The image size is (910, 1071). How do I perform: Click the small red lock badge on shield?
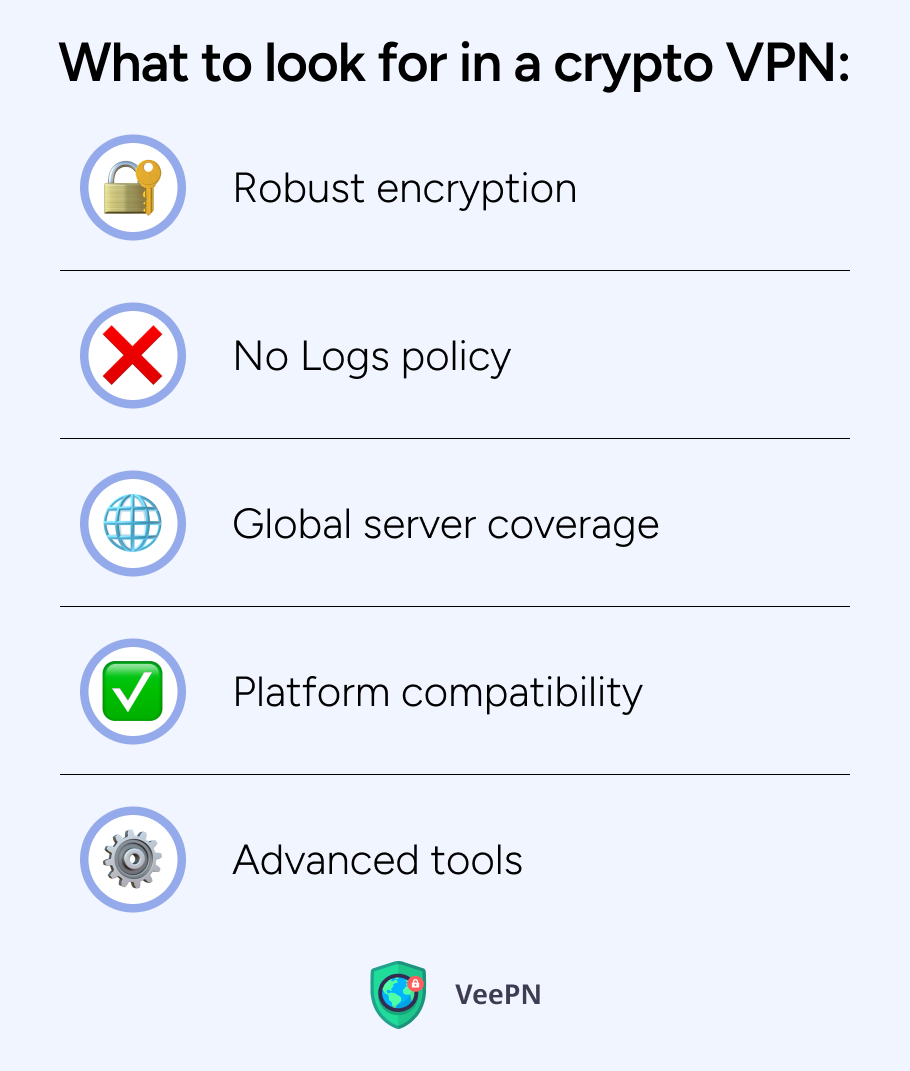click(415, 984)
